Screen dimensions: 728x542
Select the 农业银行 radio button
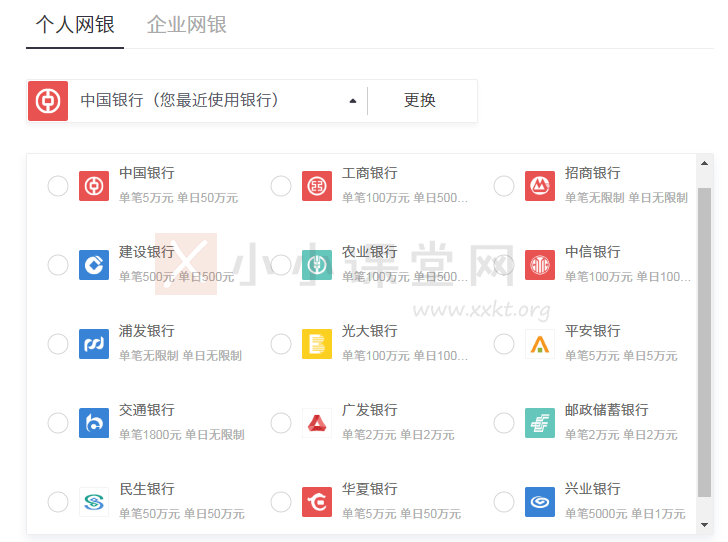click(281, 265)
